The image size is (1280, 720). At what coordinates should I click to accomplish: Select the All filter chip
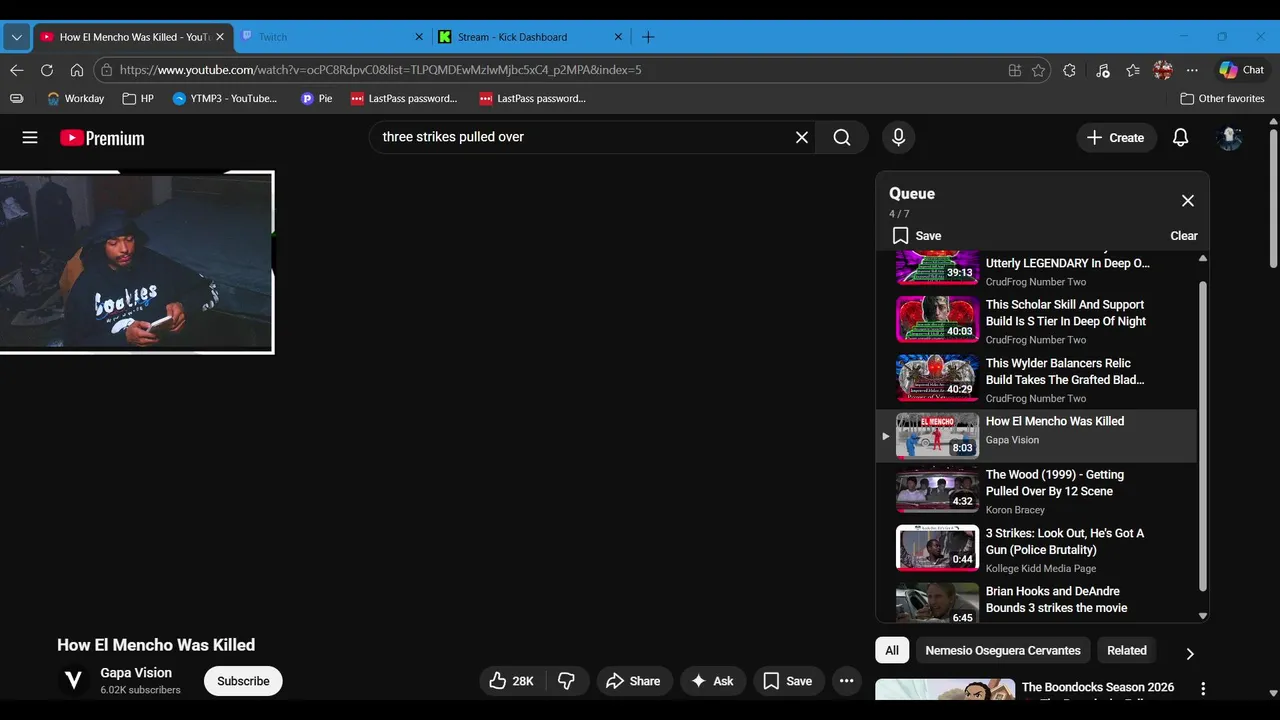click(892, 650)
